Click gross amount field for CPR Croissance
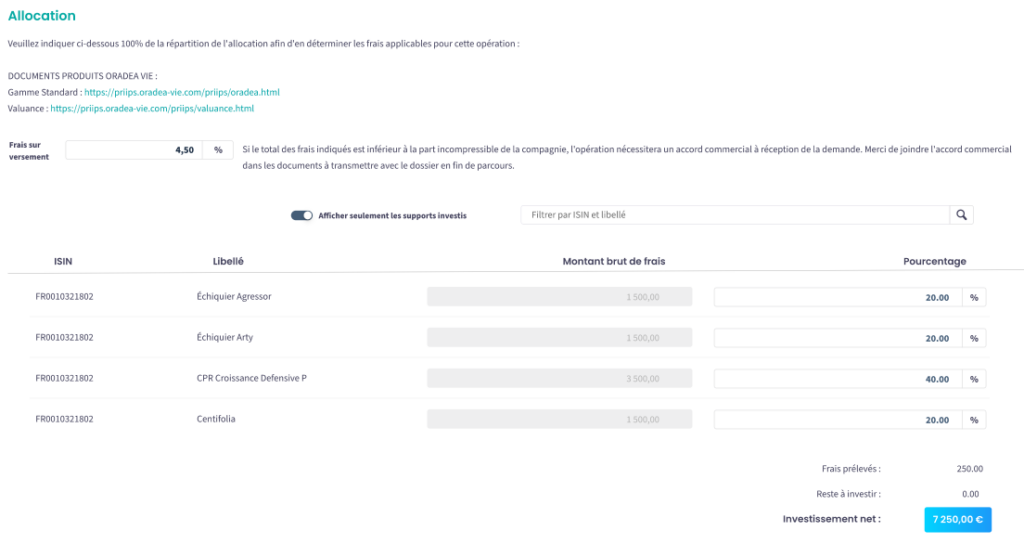The height and width of the screenshot is (544, 1024). 560,379
